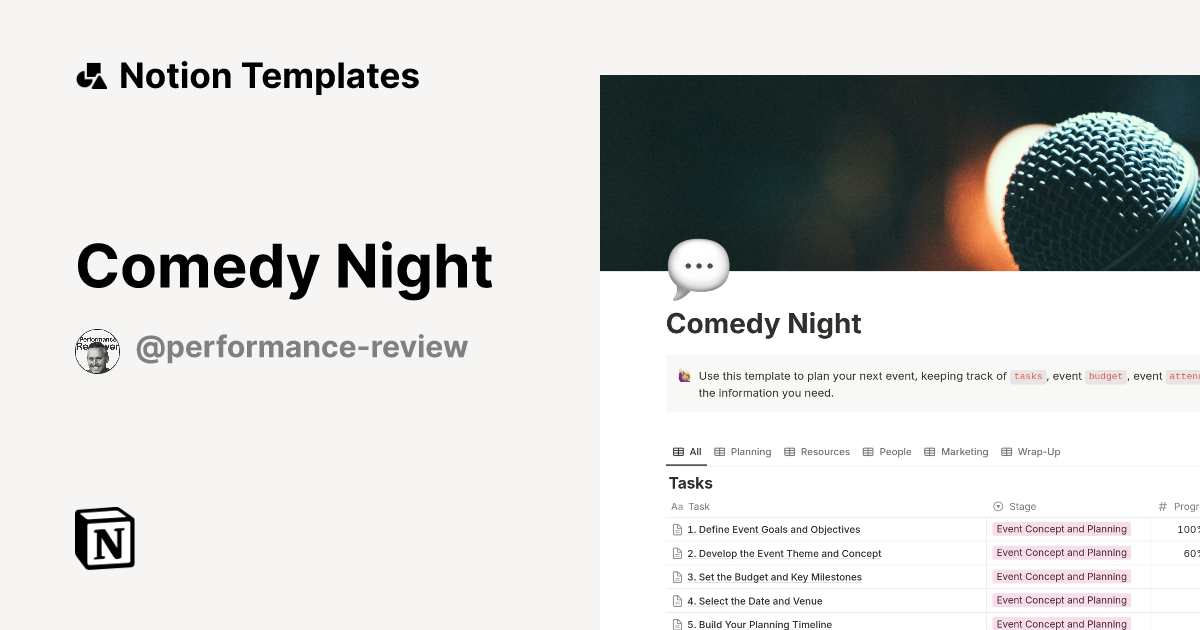Click the speech bubble page emoji icon
This screenshot has height=630, width=1200.
(x=697, y=267)
